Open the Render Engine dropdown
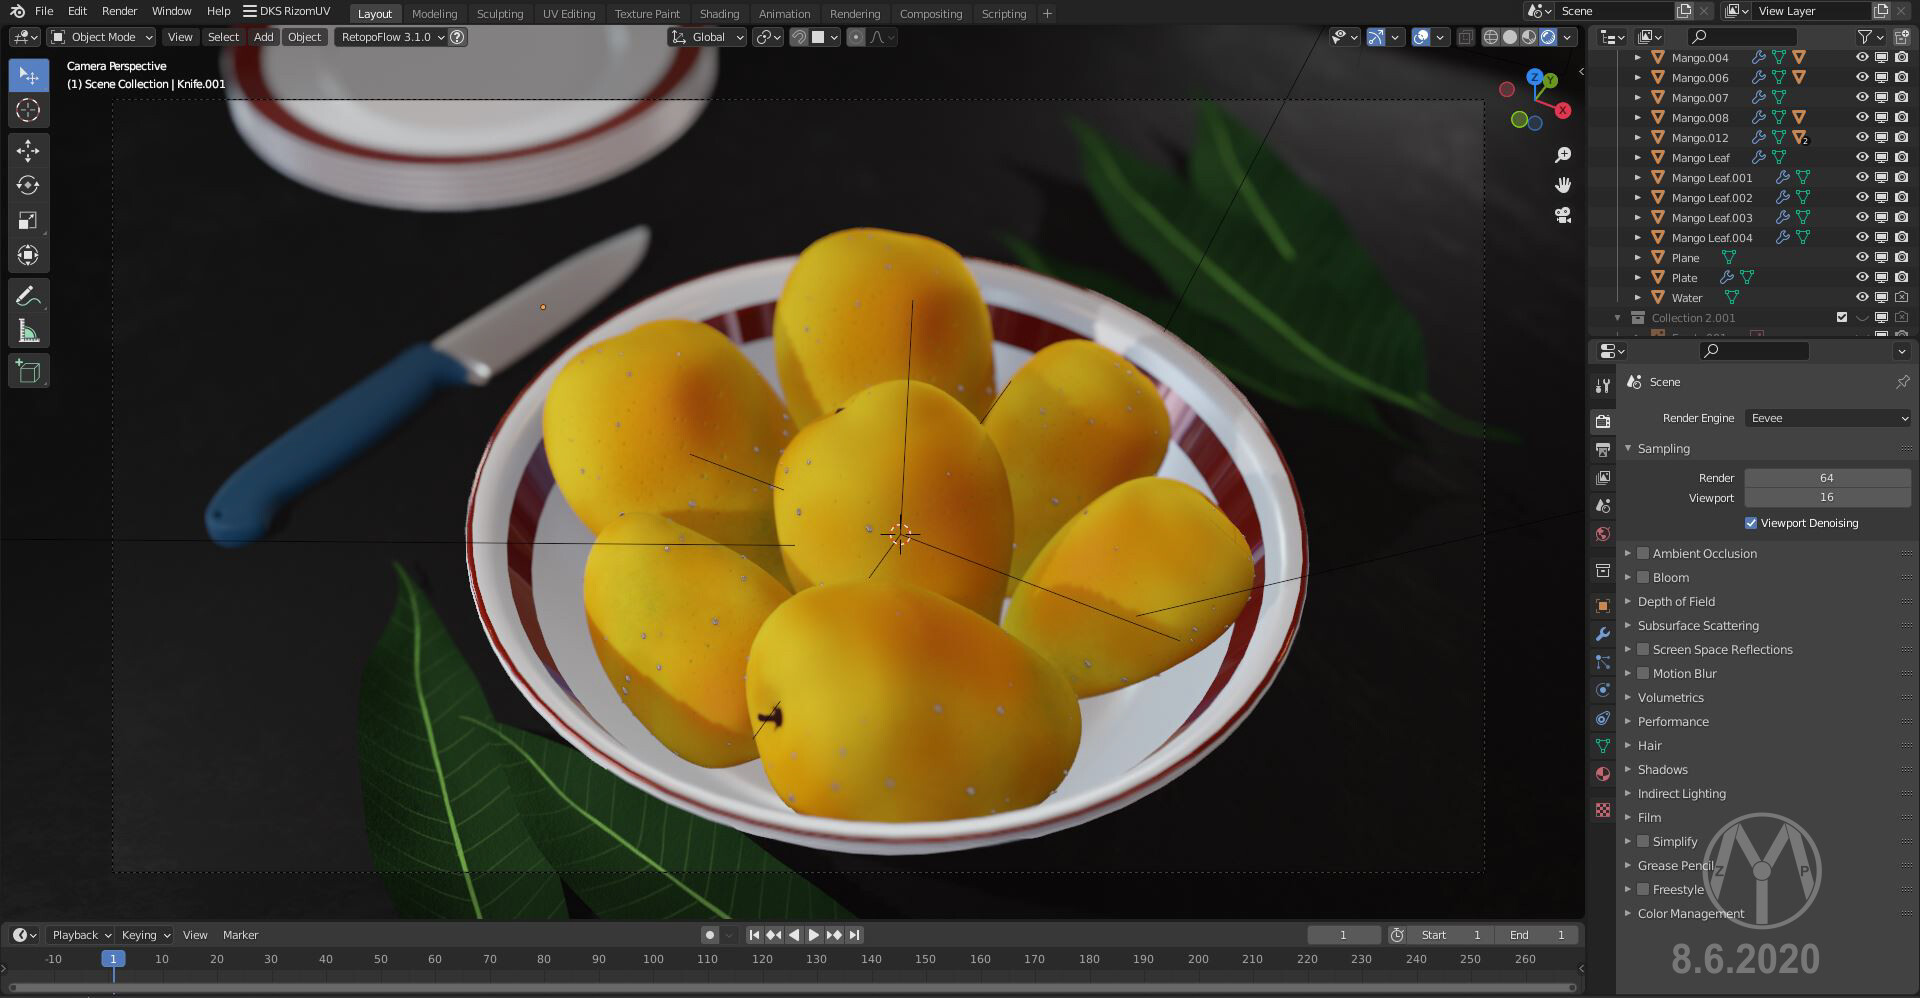 tap(1827, 418)
